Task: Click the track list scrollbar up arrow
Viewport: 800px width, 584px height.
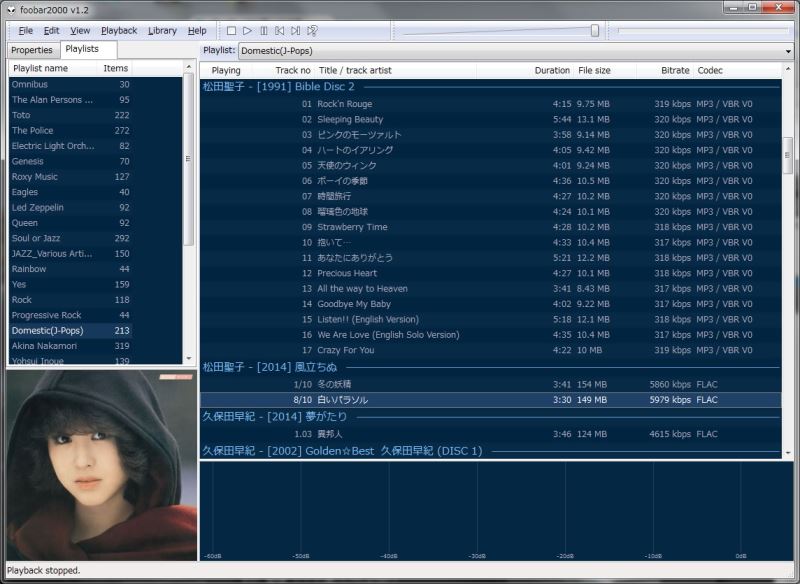Action: (788, 68)
